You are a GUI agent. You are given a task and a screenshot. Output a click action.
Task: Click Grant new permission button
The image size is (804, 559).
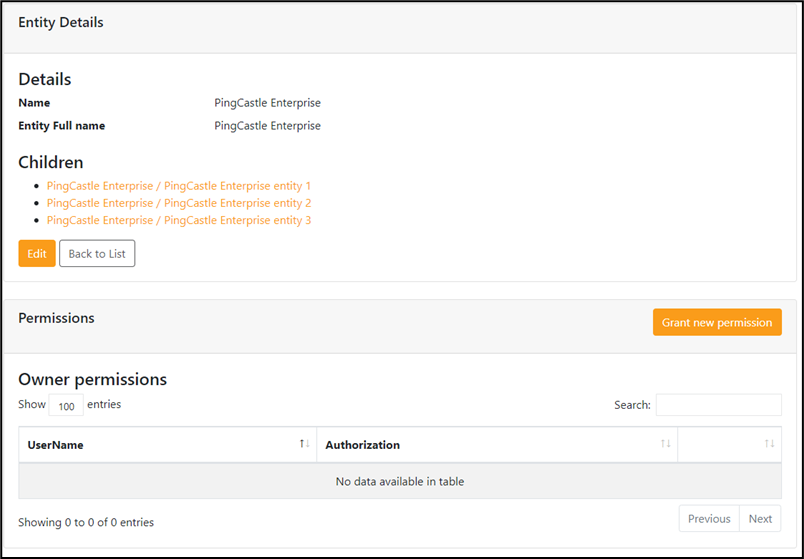717,322
